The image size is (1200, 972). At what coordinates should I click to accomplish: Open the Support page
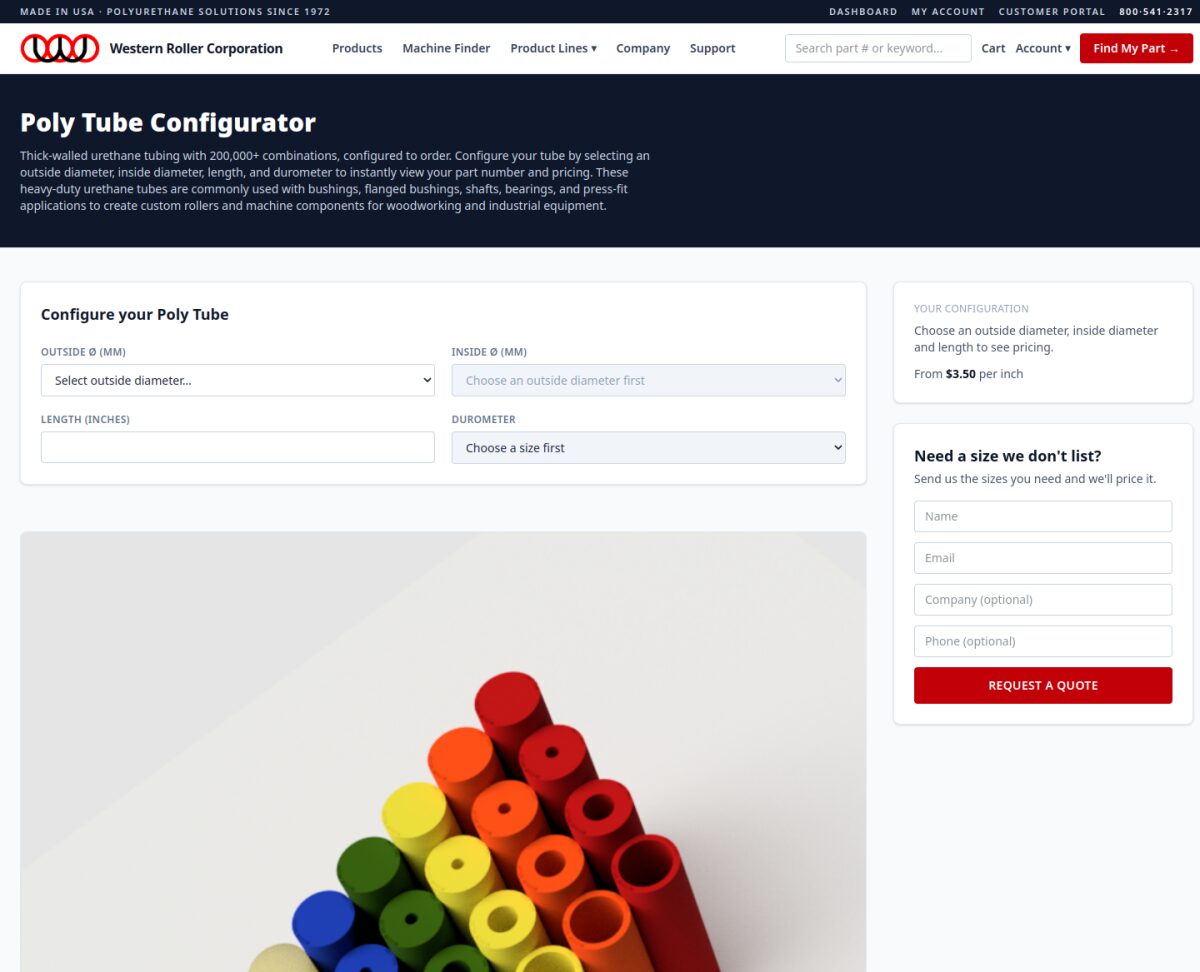pyautogui.click(x=712, y=48)
